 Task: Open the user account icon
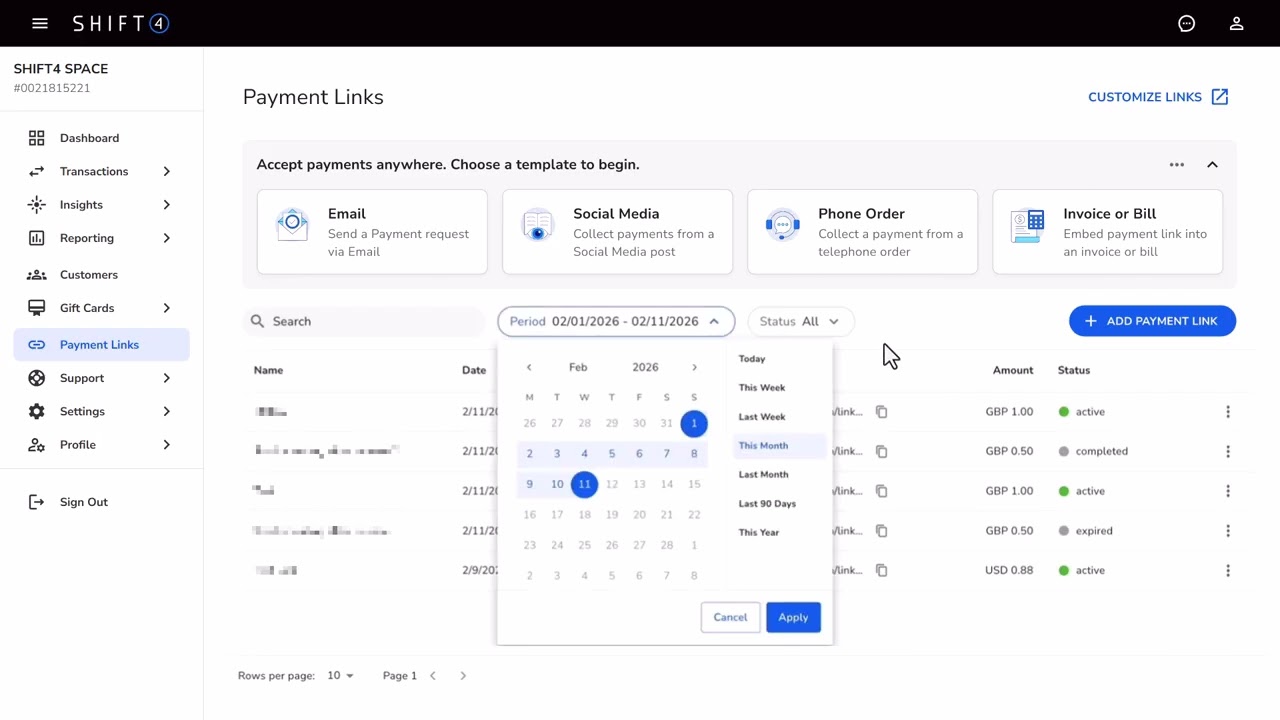click(x=1237, y=23)
